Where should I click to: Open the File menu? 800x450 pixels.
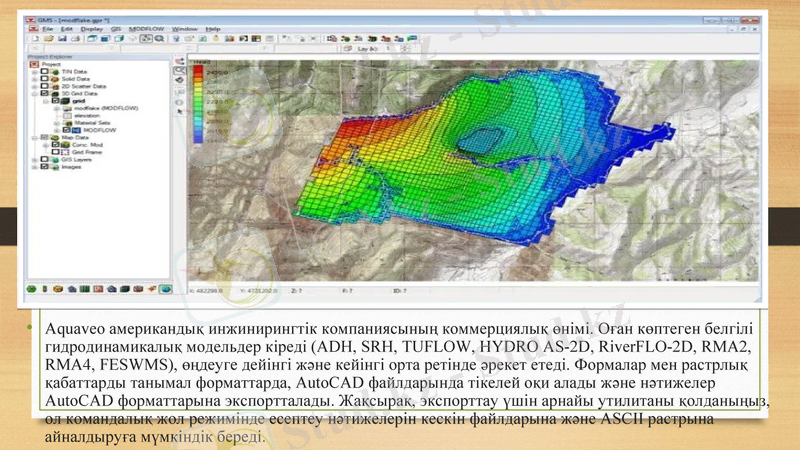[48, 29]
